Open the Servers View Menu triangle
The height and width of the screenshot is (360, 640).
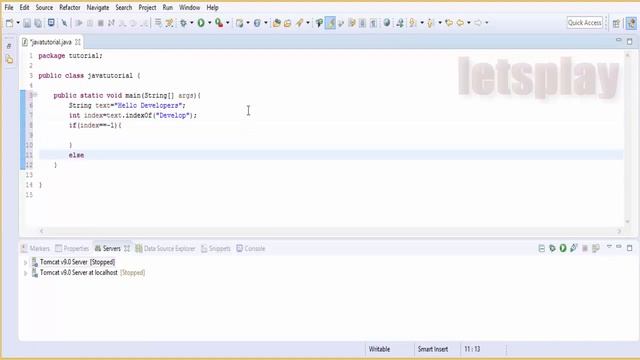[x=609, y=247]
